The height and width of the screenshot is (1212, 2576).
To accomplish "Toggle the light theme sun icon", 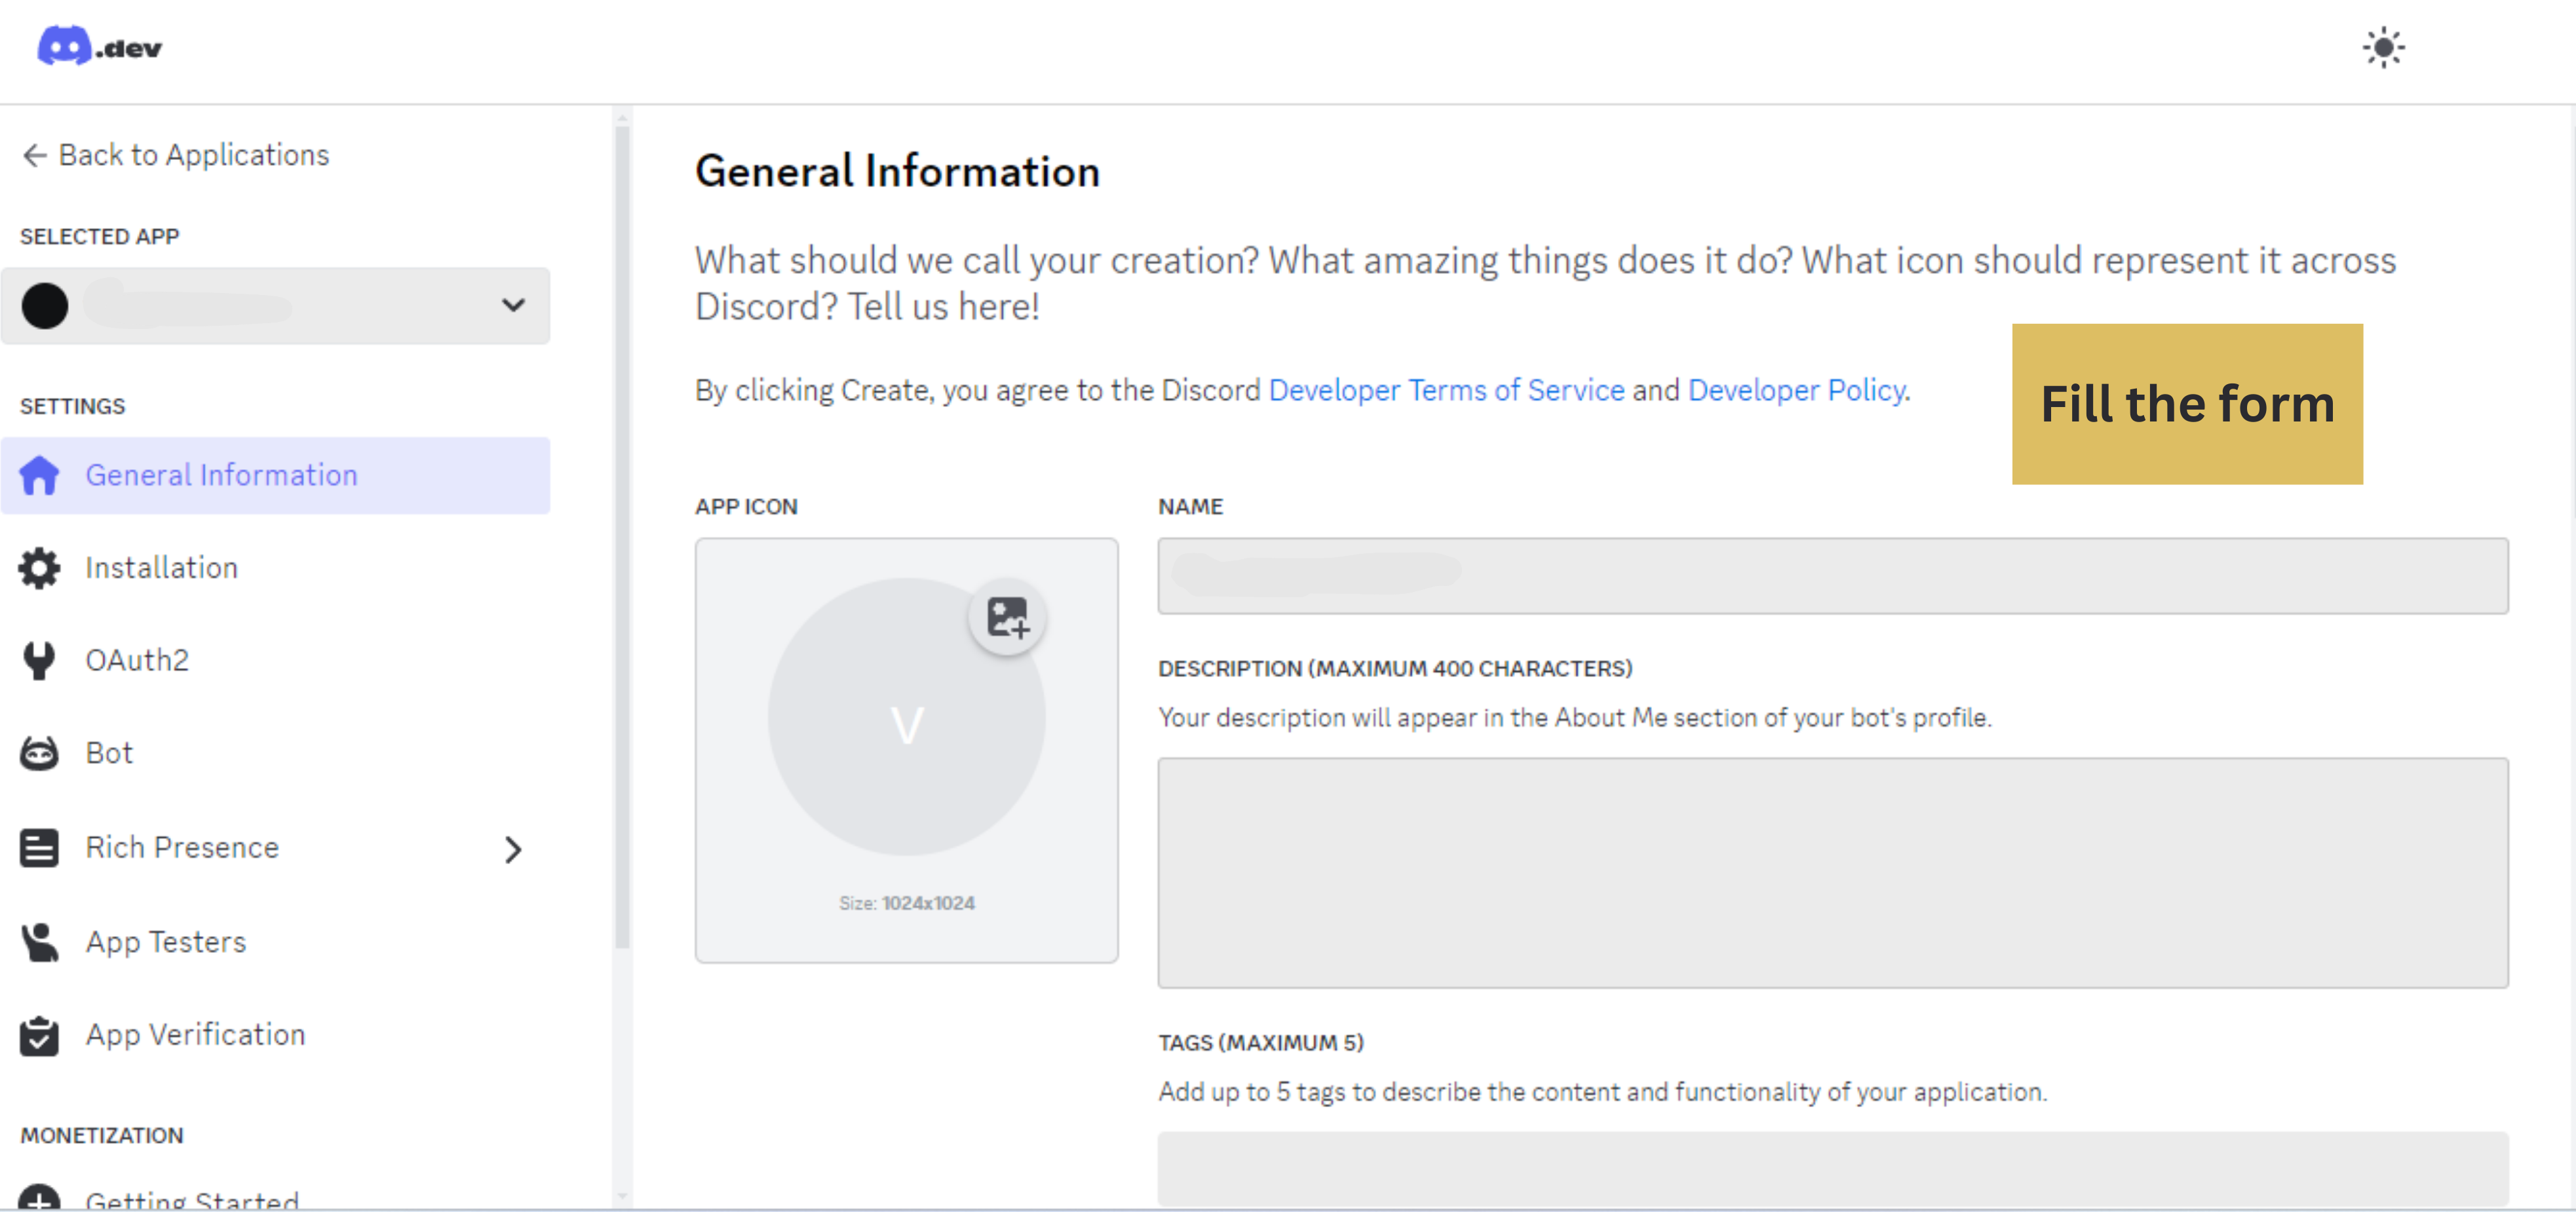I will (x=2383, y=47).
